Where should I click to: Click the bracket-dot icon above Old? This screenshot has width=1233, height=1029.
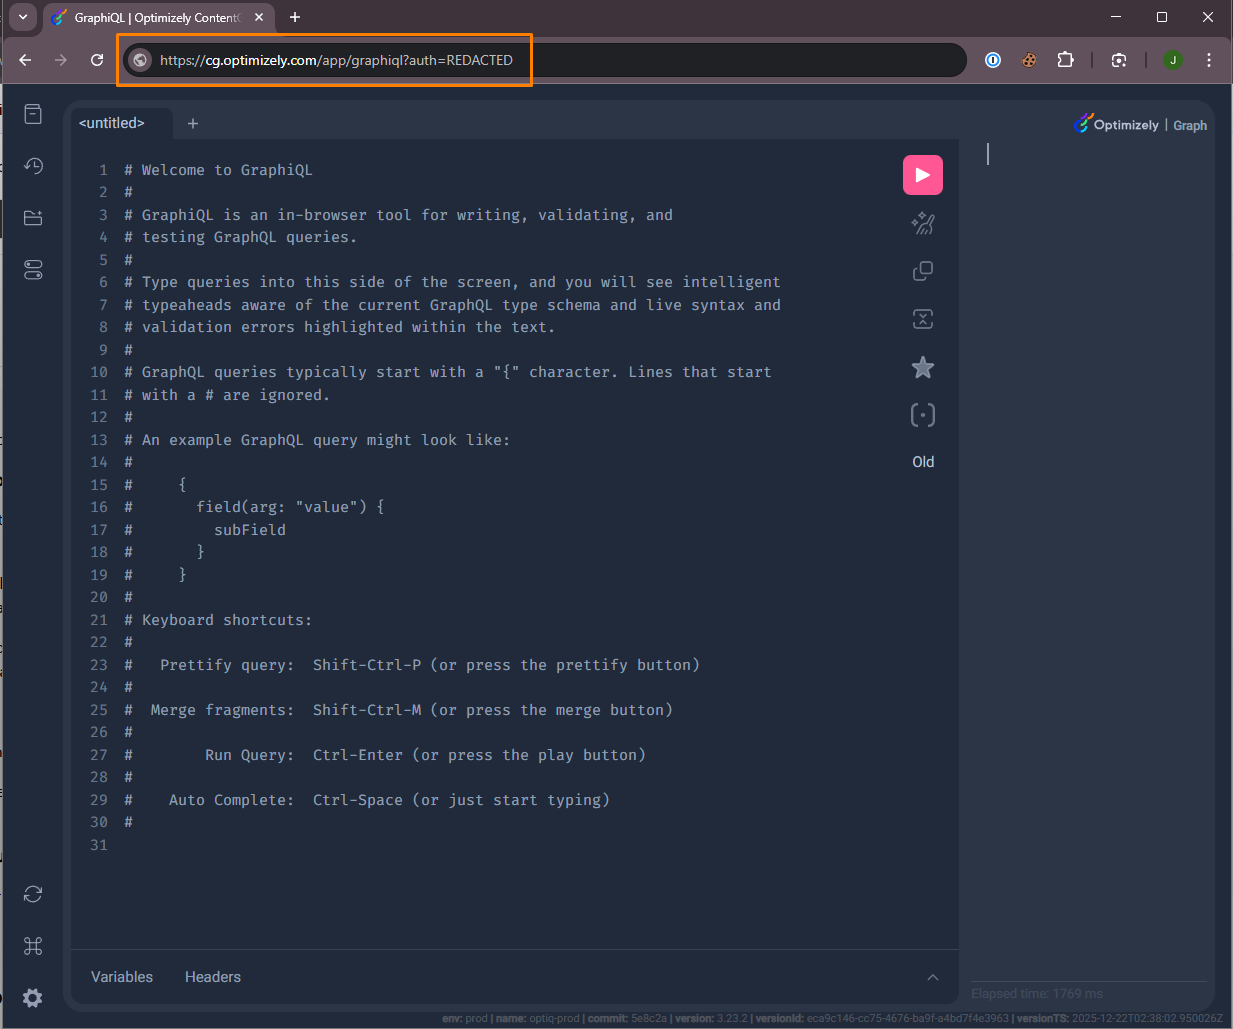[x=922, y=415]
